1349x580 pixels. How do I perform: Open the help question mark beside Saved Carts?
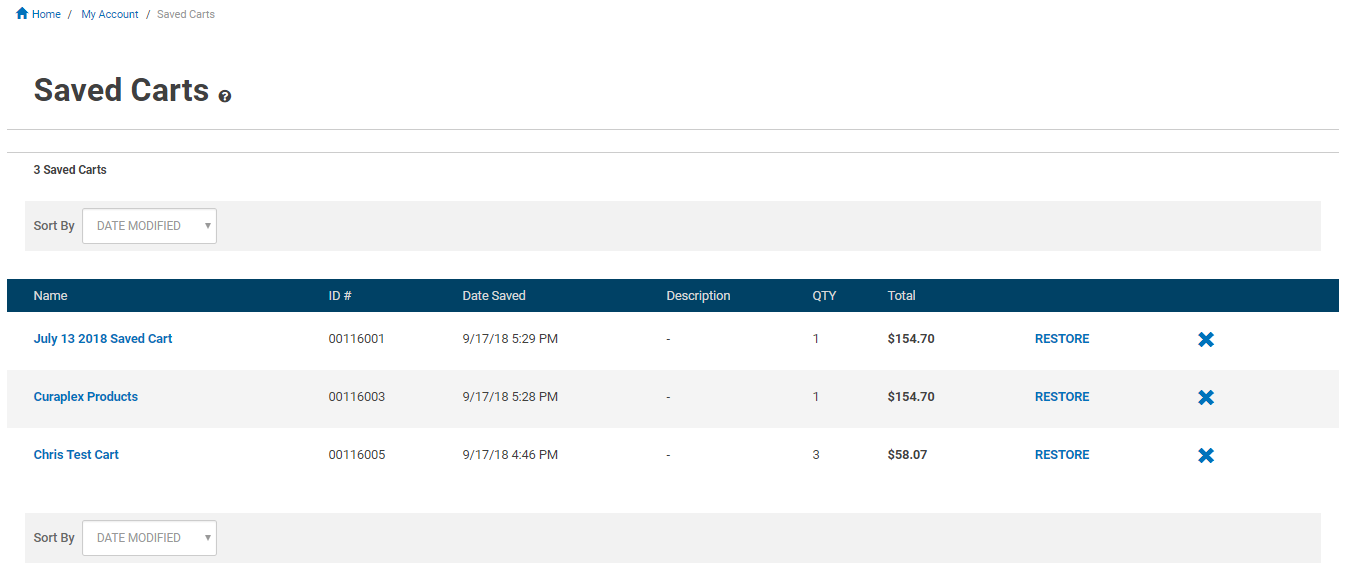pyautogui.click(x=225, y=96)
